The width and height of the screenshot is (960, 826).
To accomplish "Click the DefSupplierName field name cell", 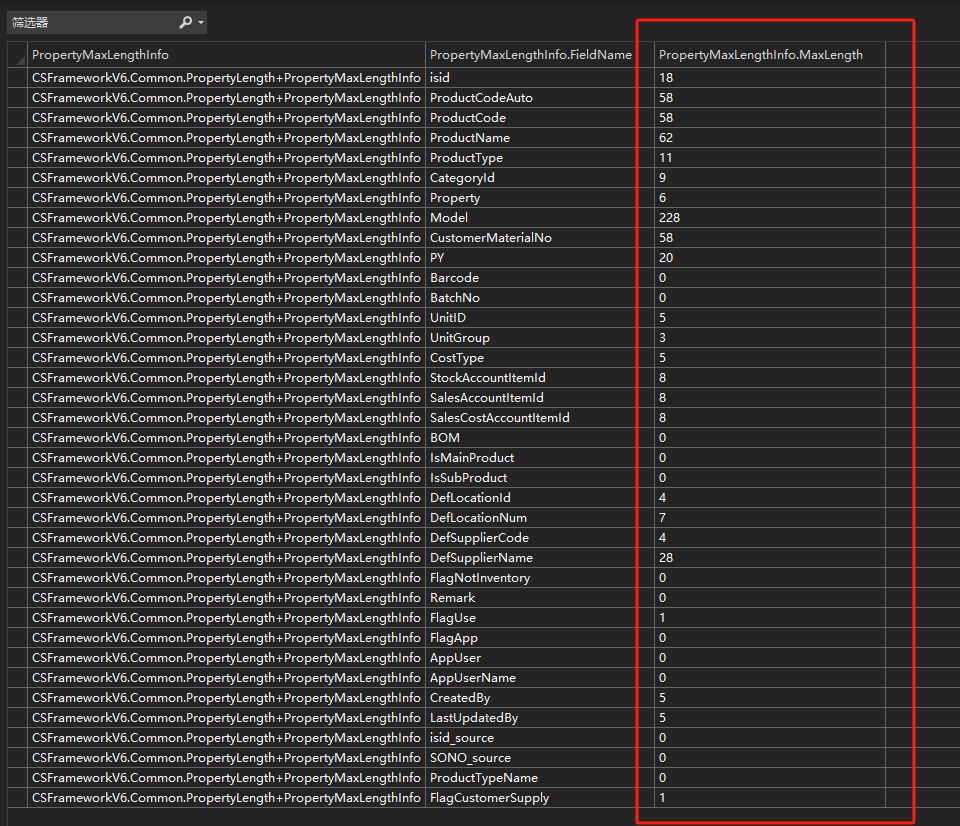I will click(481, 558).
